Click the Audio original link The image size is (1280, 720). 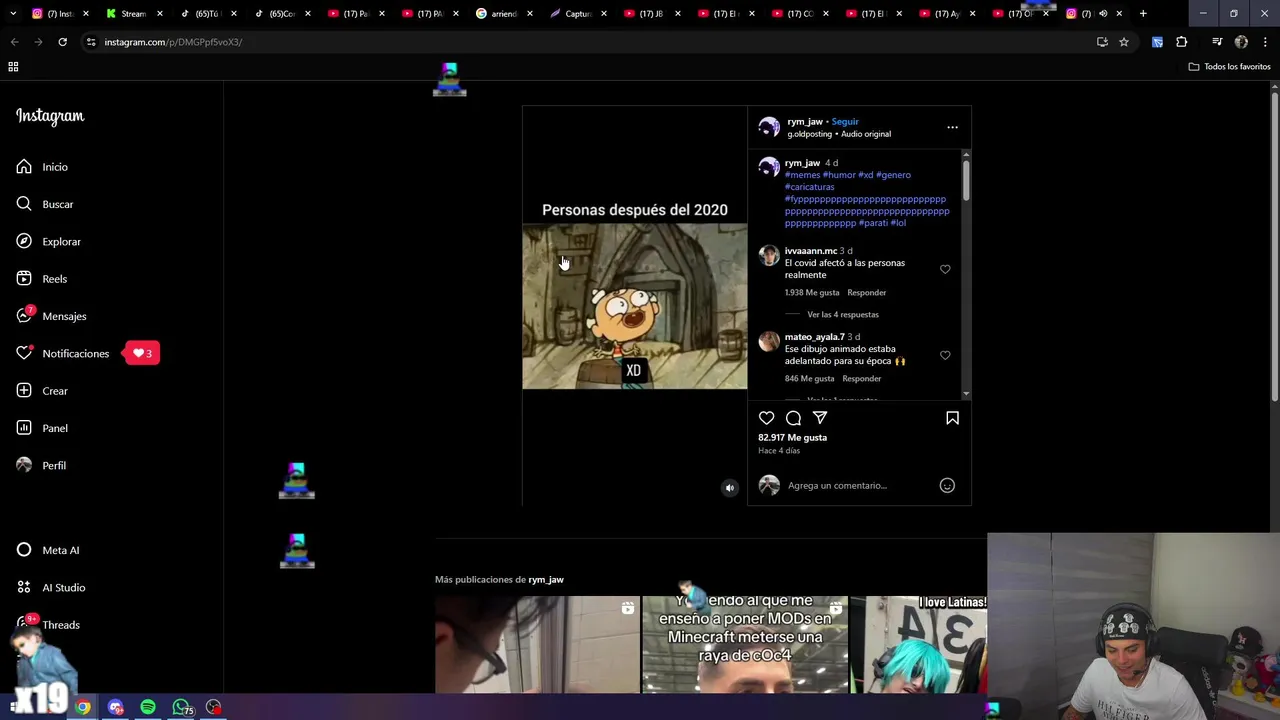[x=866, y=134]
